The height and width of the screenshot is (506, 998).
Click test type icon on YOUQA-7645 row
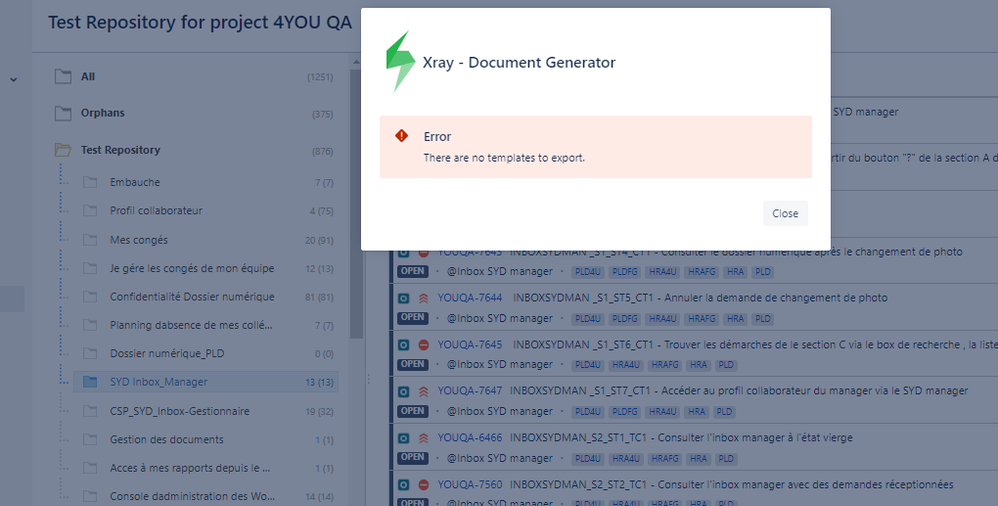404,345
